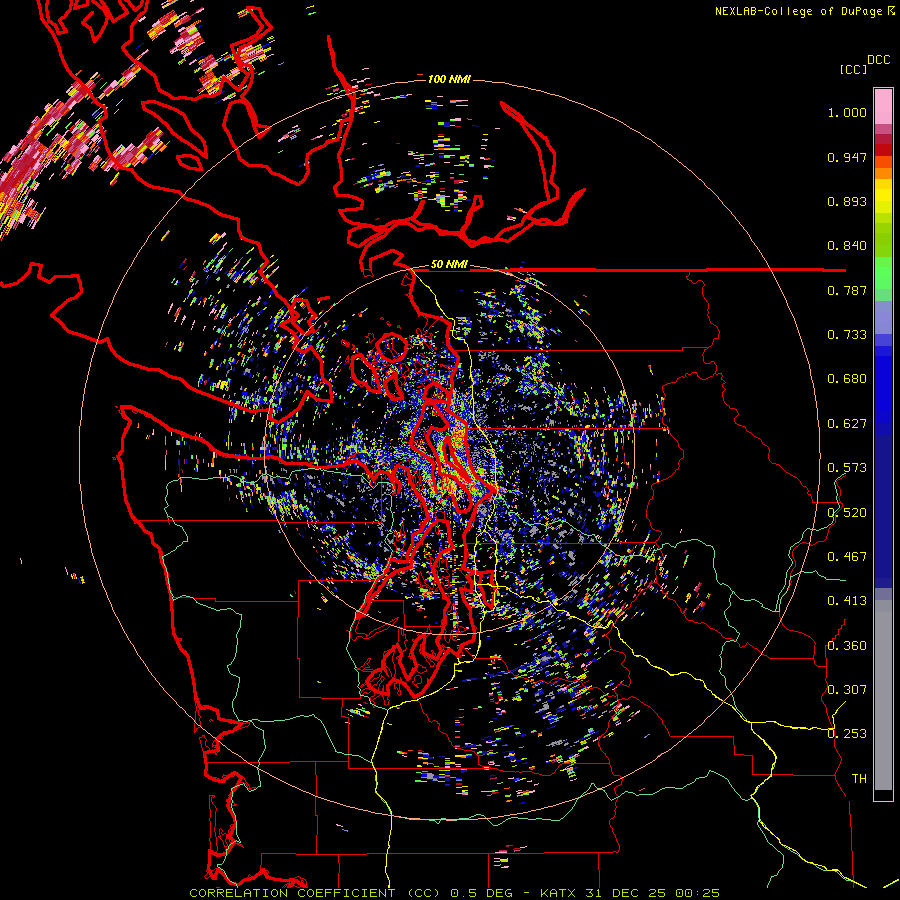Click the [CC] legend unit label
Viewport: 900px width, 900px height.
coord(853,69)
